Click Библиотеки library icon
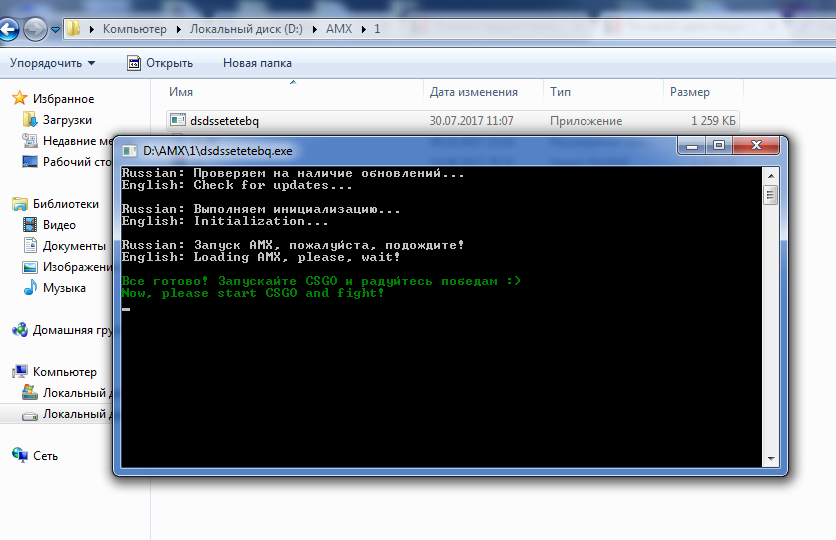Screen dimensions: 836x540 [20, 203]
